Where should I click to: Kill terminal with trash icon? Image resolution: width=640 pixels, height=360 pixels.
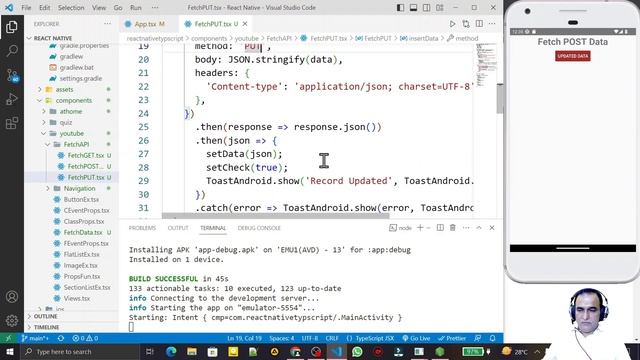click(453, 228)
